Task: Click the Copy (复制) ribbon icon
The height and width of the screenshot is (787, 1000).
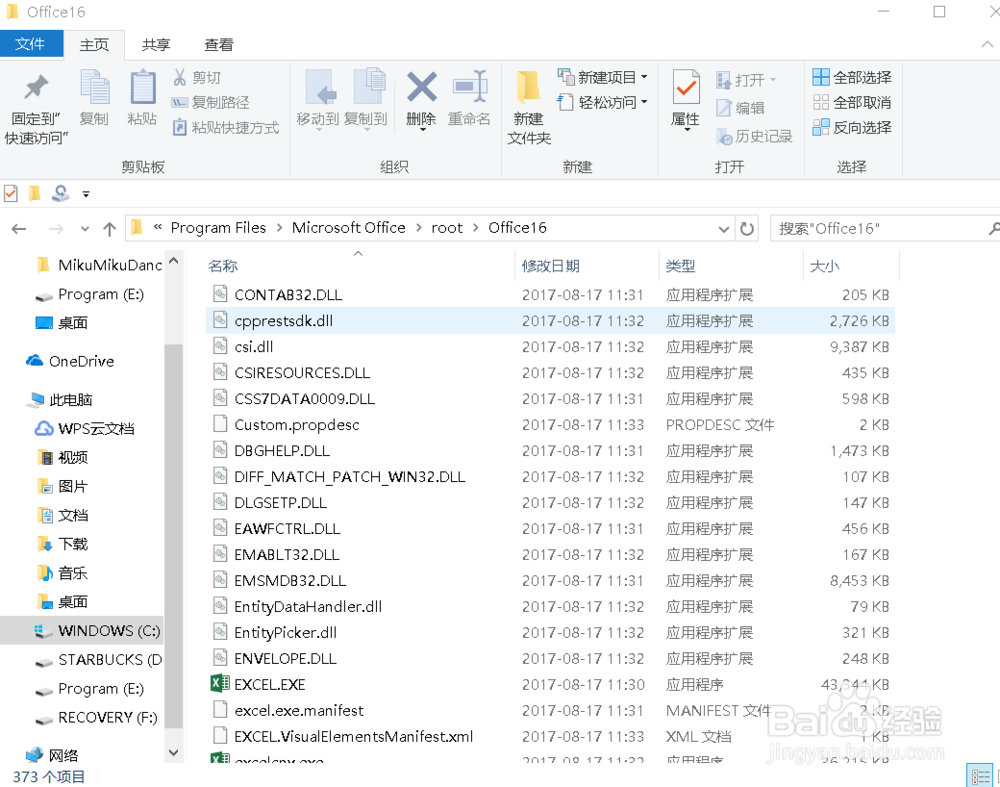Action: point(94,87)
